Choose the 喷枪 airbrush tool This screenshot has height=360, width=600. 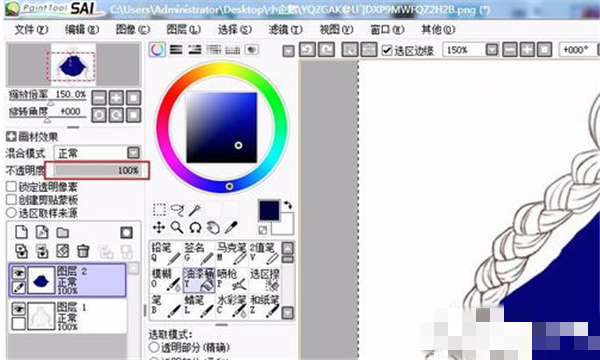pyautogui.click(x=232, y=280)
